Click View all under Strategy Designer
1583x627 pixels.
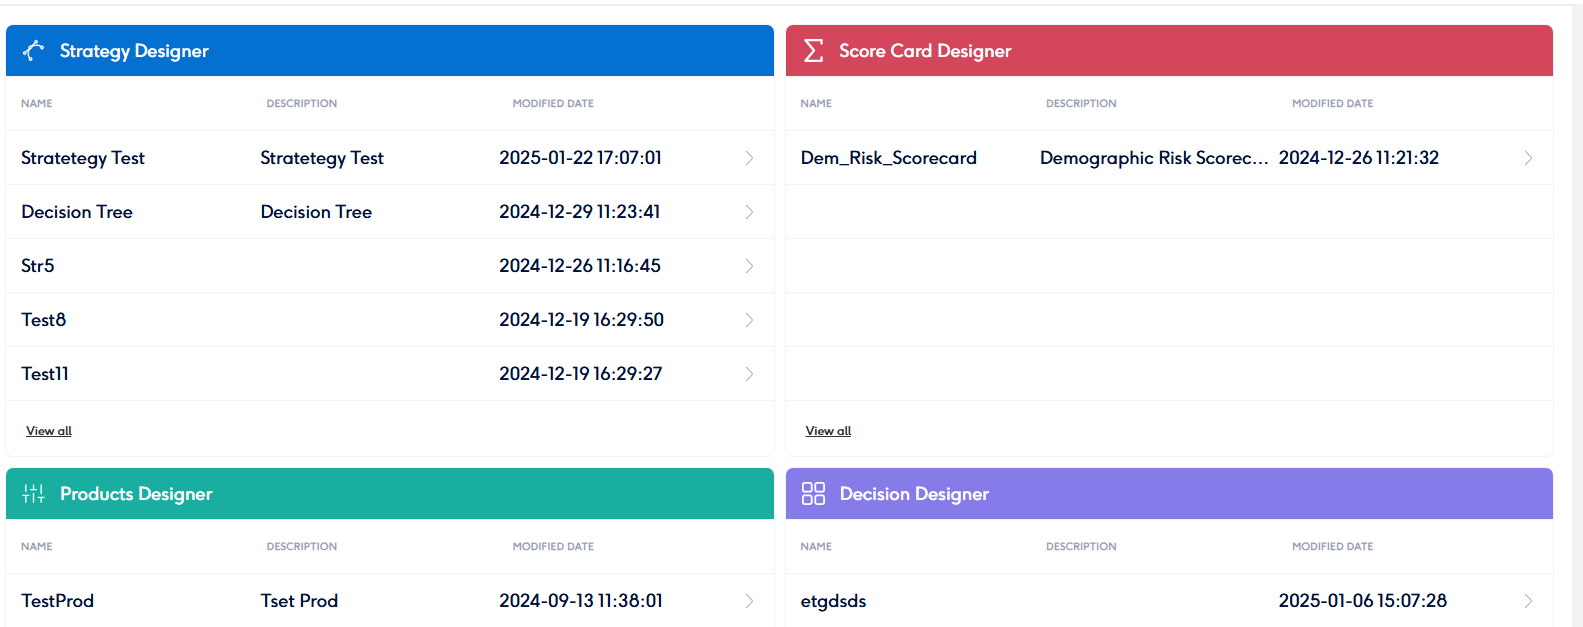(49, 431)
